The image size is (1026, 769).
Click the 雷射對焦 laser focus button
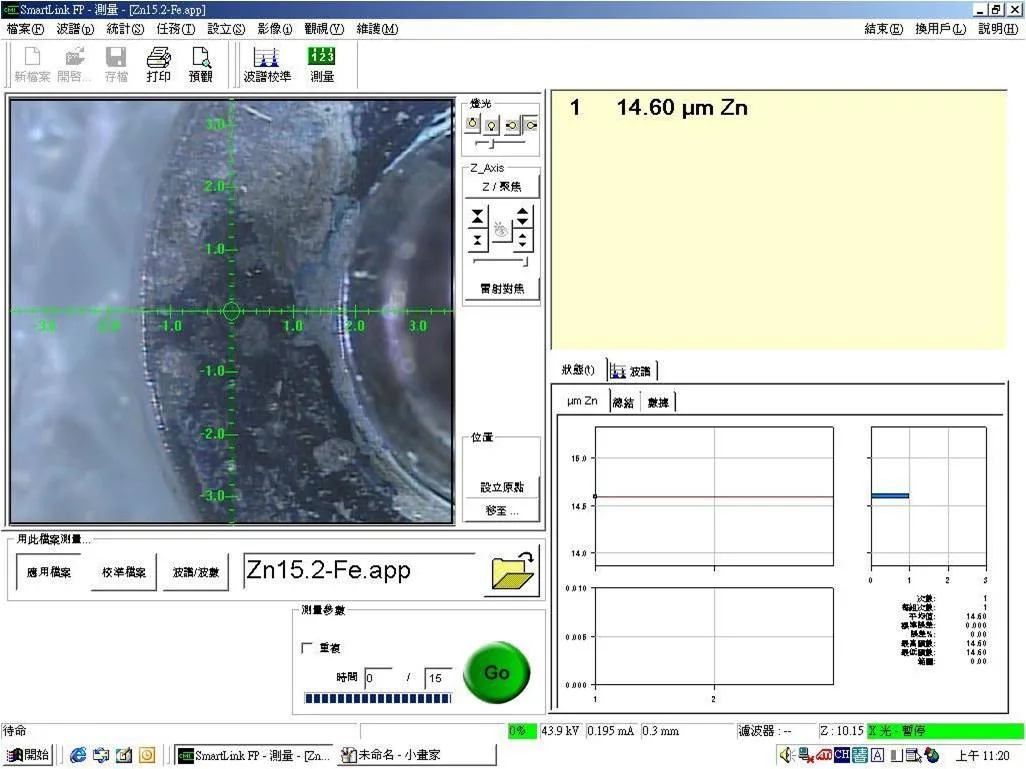pos(502,289)
